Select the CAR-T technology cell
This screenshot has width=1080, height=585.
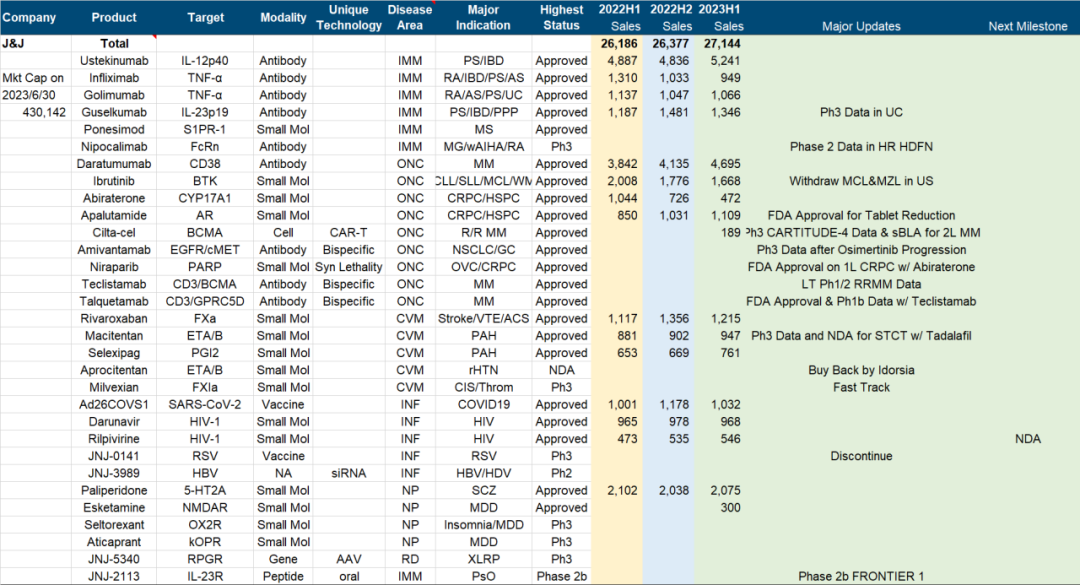click(349, 233)
